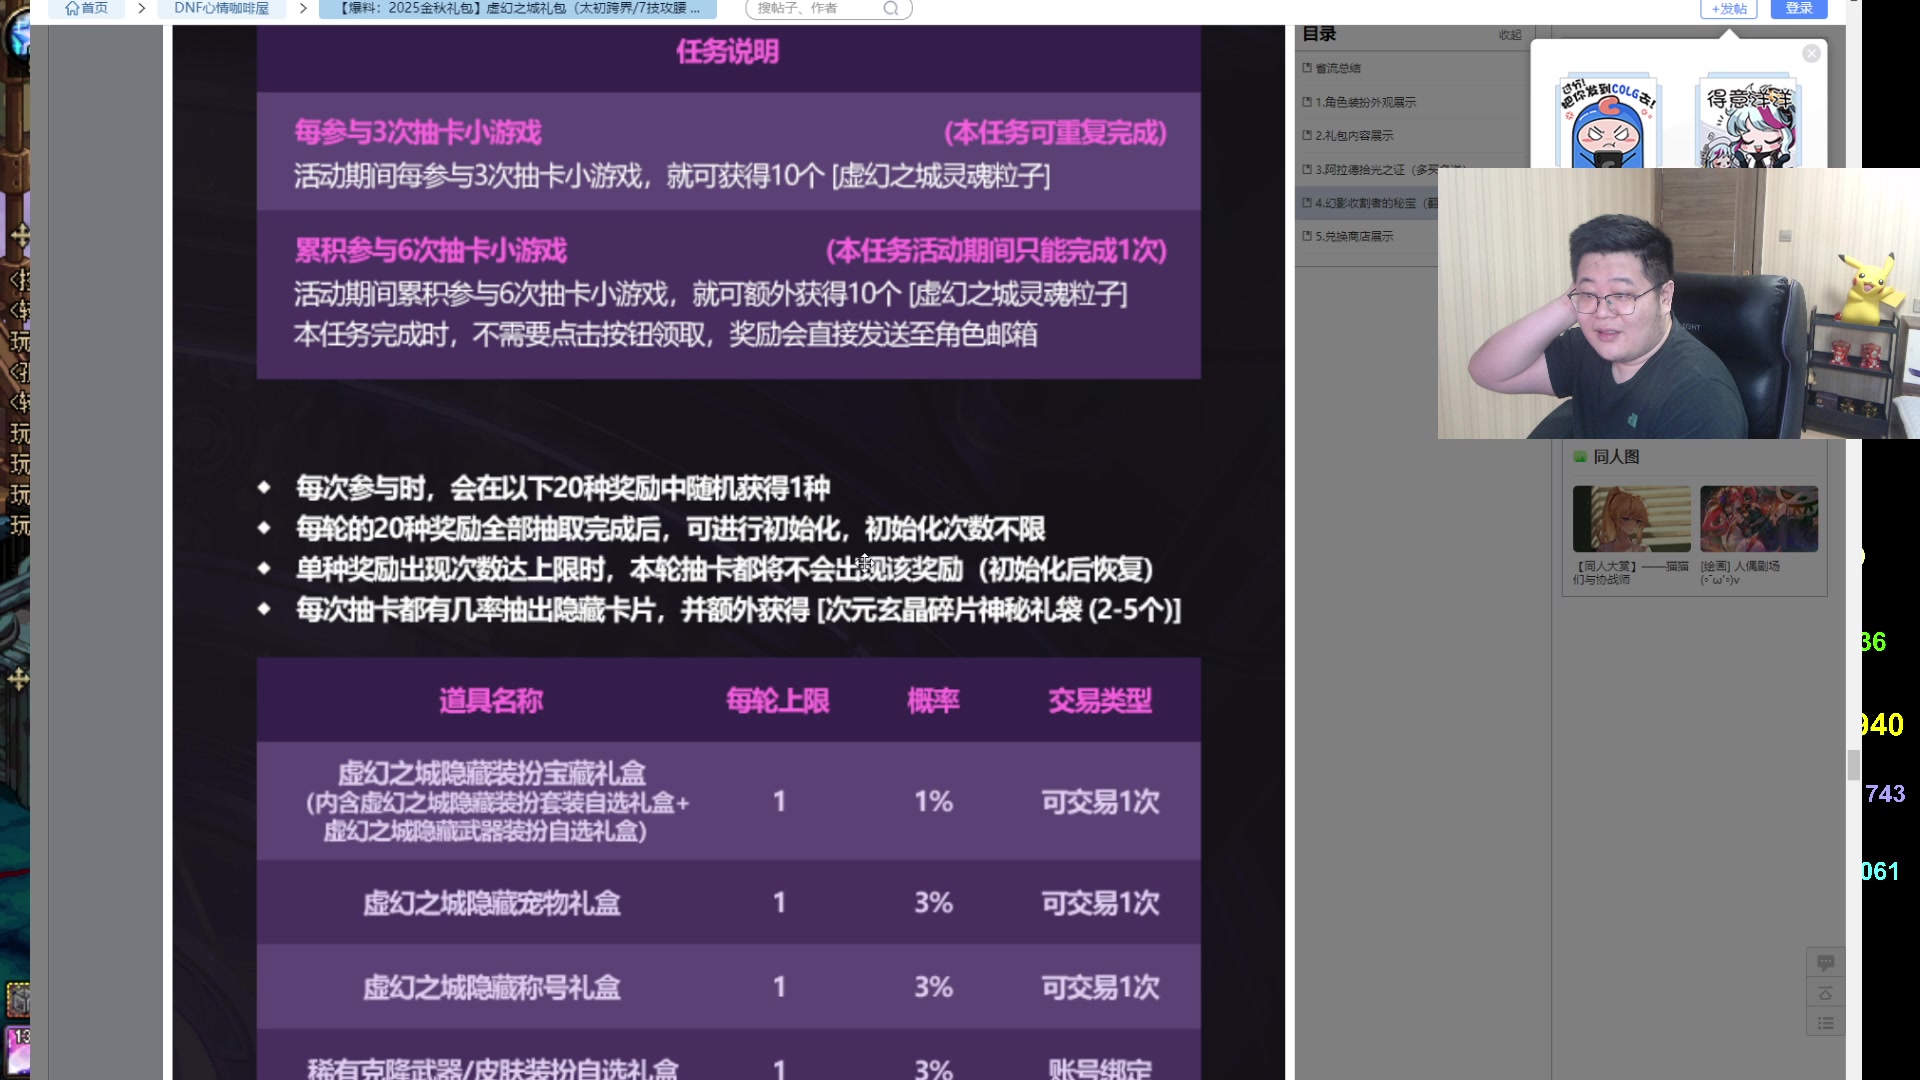Click the 虚幻之城隐藏宠物礼盒 row name
Viewport: 1920px width, 1080px height.
(x=491, y=903)
